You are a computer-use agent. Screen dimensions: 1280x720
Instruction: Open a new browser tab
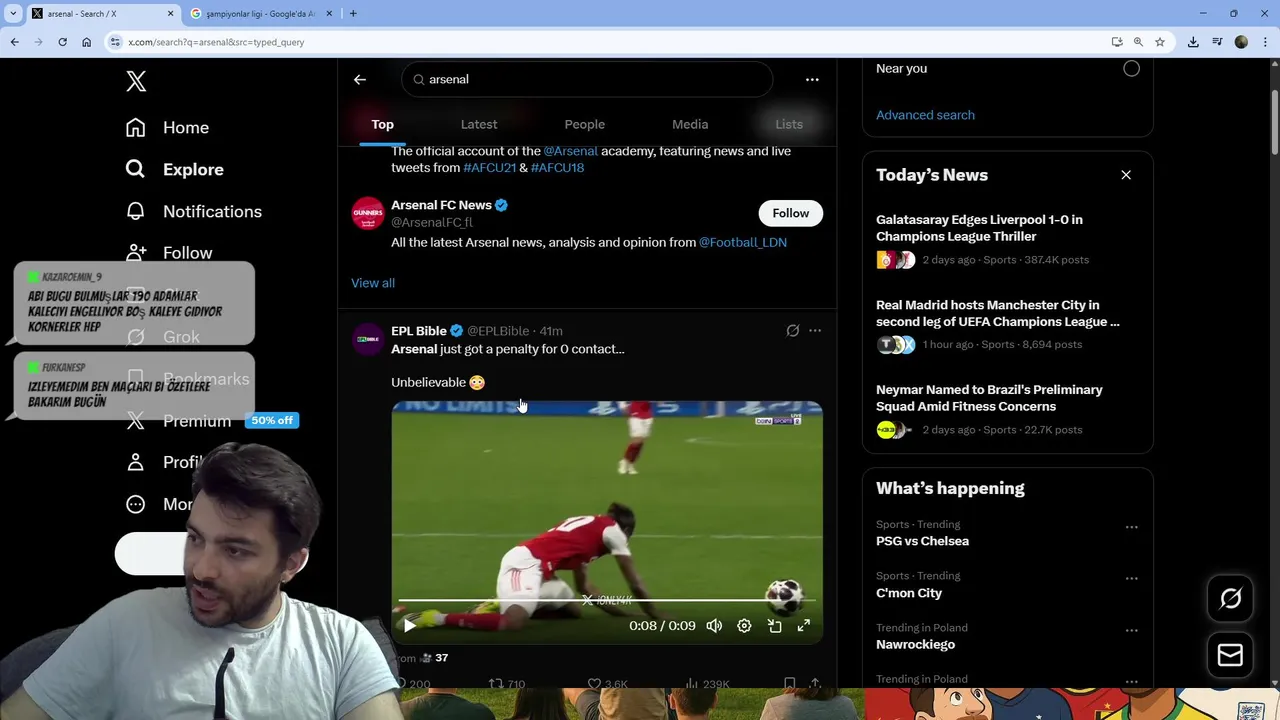tap(353, 14)
